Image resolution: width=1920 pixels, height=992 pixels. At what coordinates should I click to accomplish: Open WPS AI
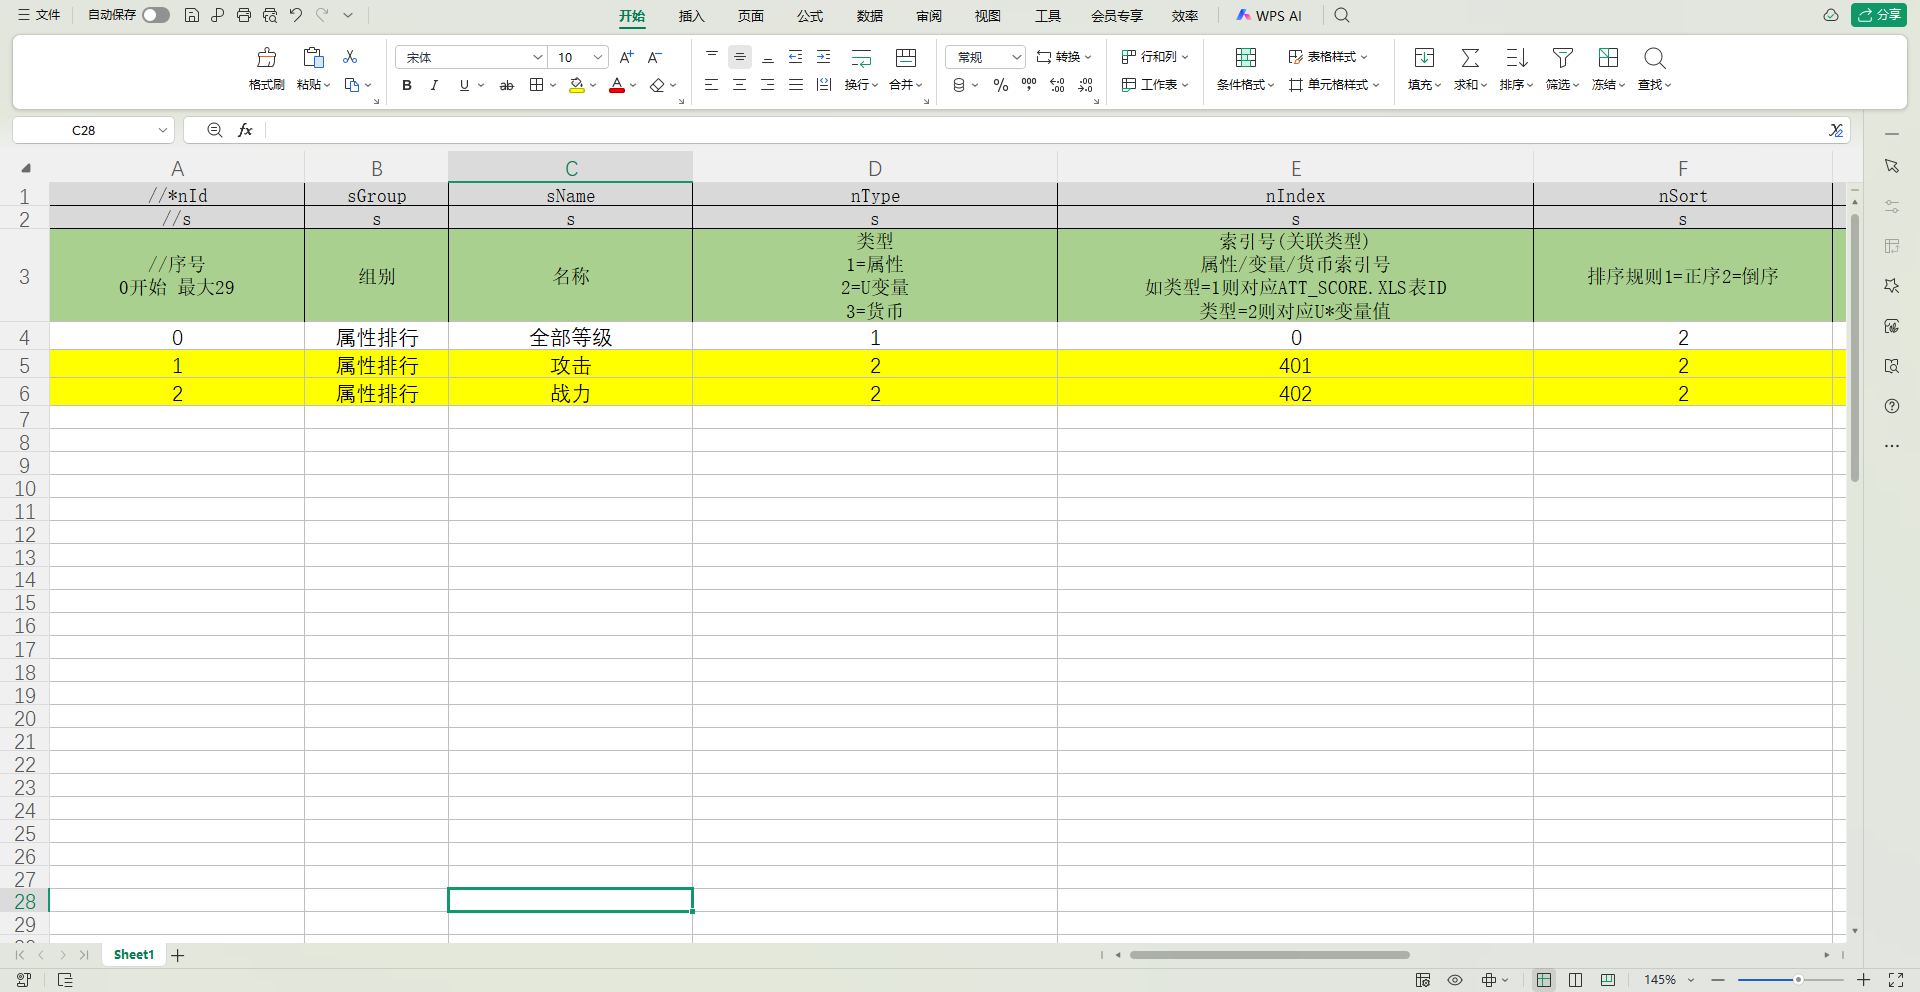(x=1269, y=16)
